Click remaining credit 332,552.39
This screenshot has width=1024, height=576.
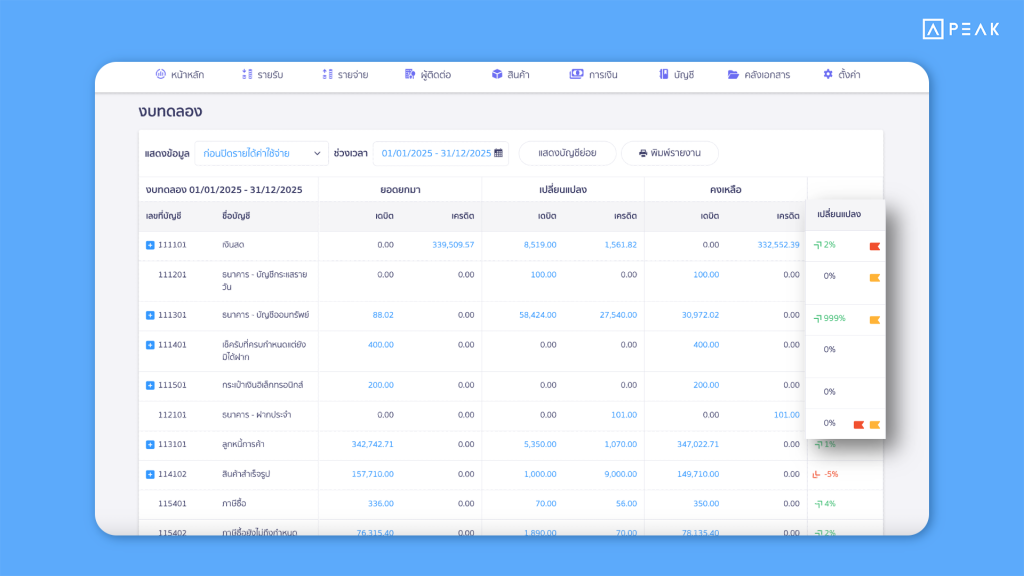(778, 245)
